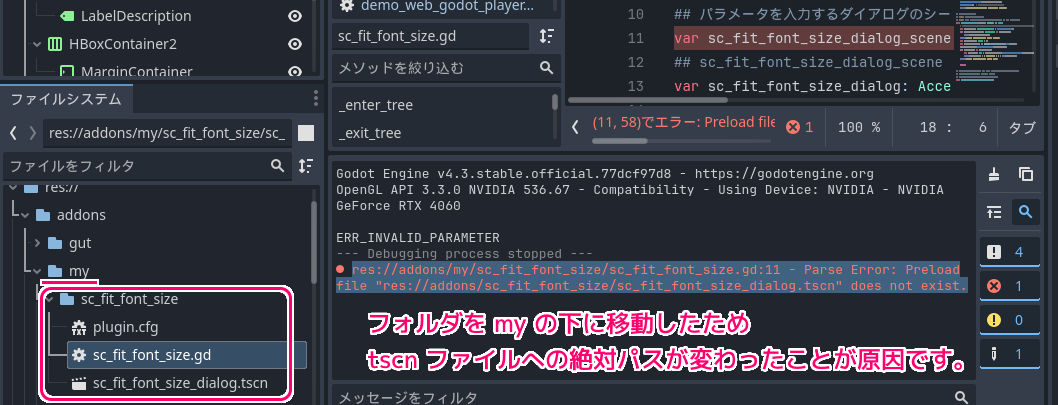Toggle warning messages filter showing 0
The height and width of the screenshot is (405, 1058).
click(x=1009, y=320)
